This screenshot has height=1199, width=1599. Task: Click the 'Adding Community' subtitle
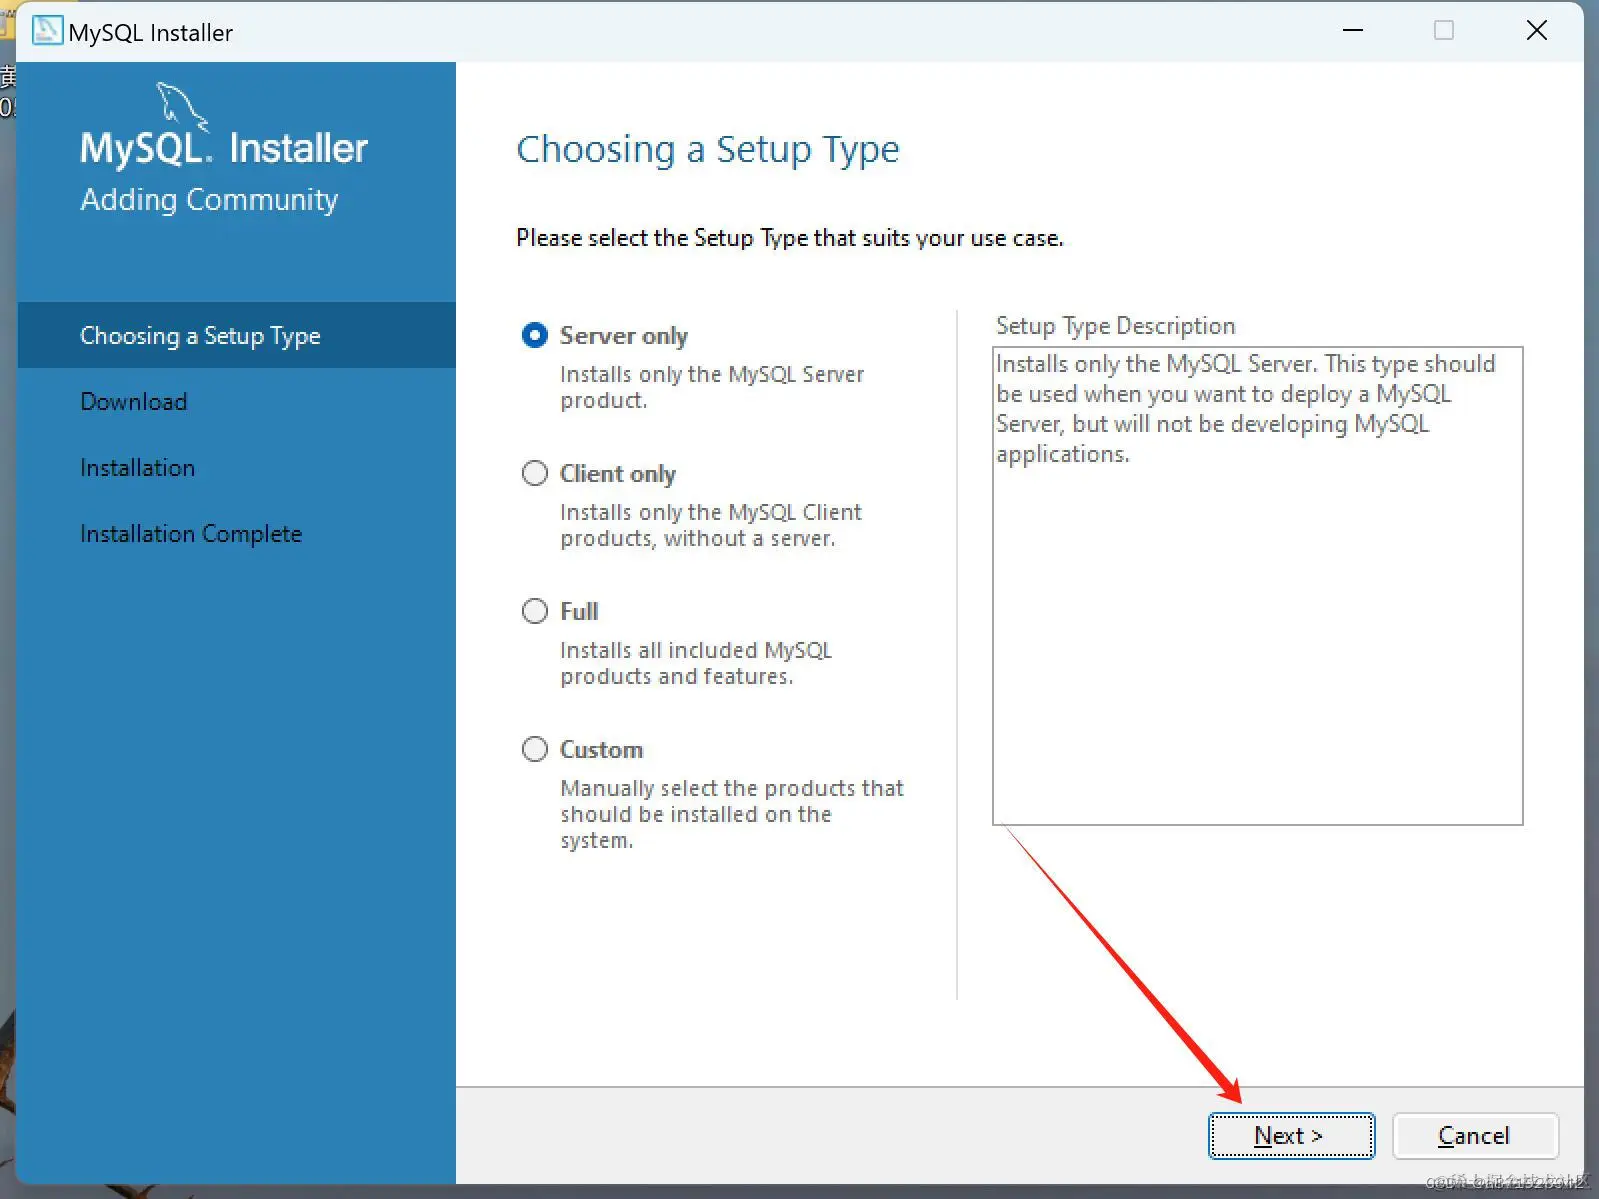coord(209,200)
